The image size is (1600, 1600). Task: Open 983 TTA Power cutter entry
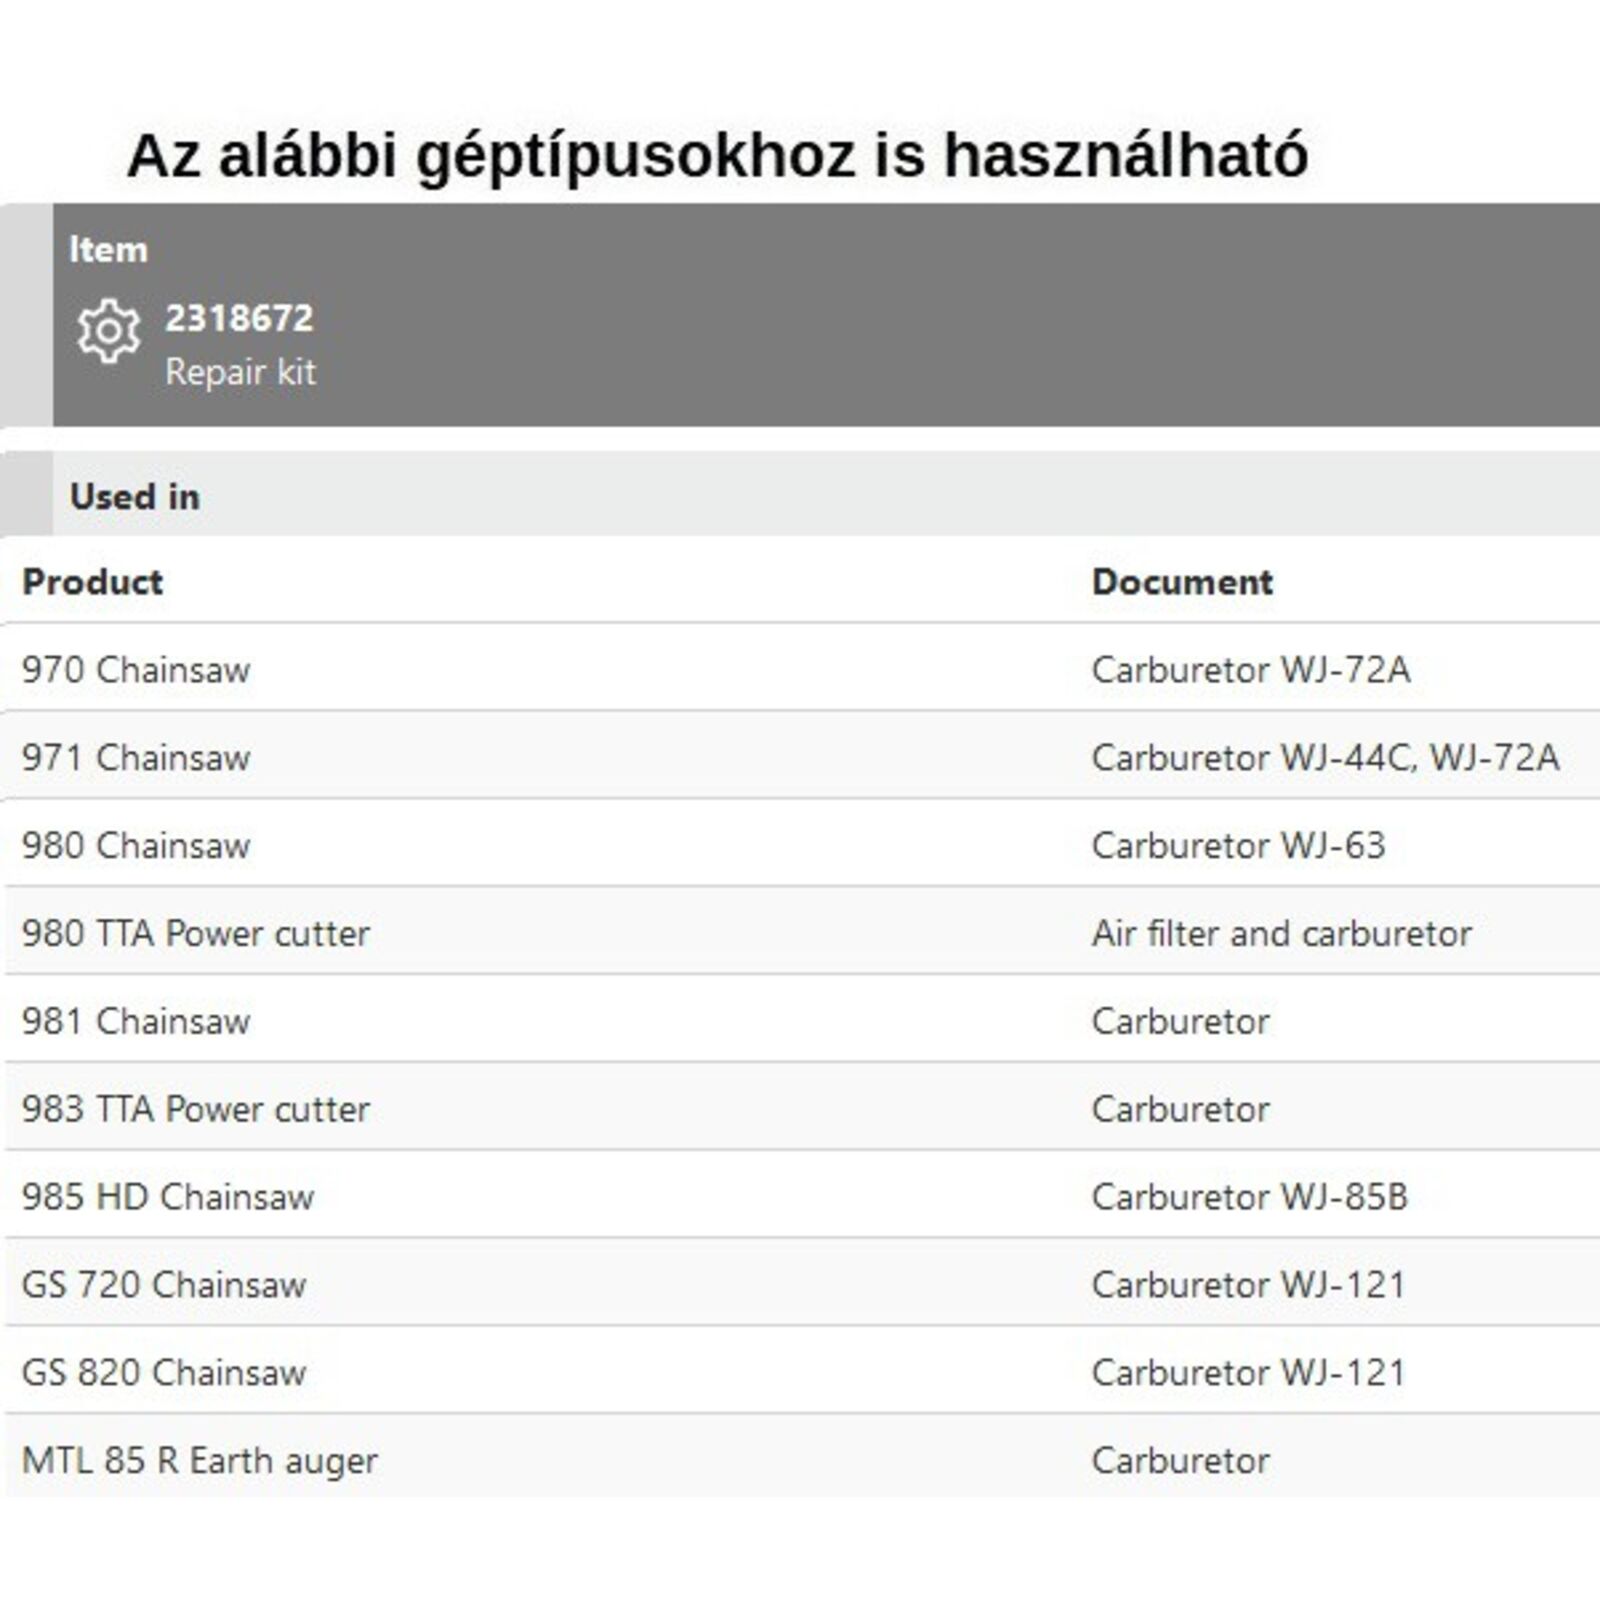196,1109
